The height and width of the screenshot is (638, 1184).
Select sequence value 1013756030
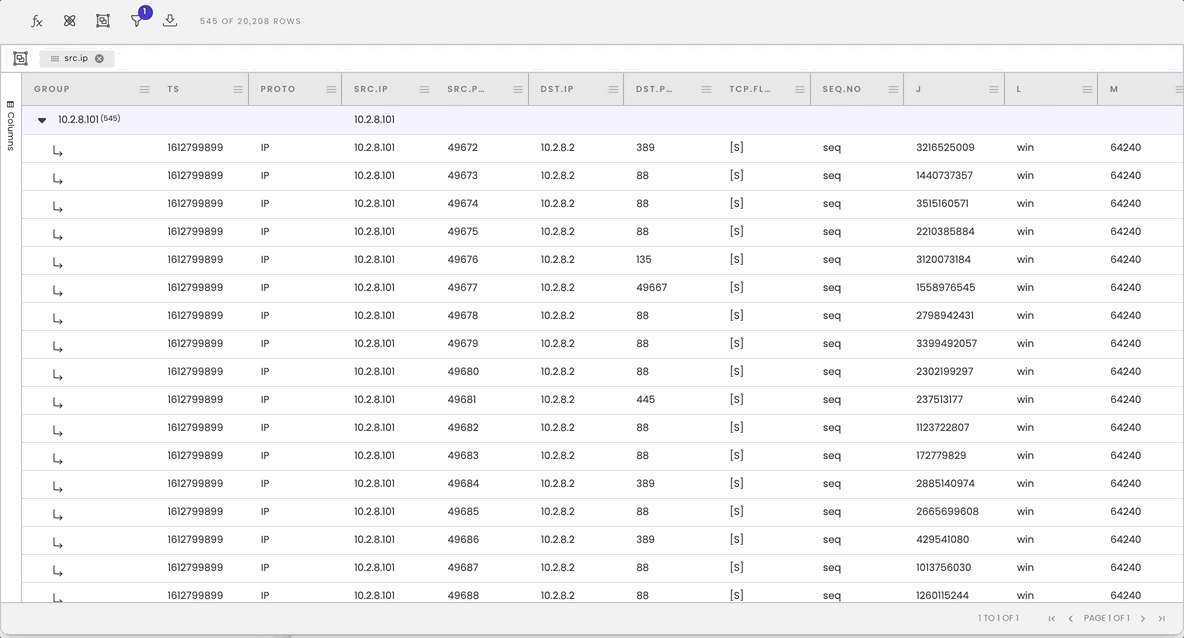coord(944,567)
